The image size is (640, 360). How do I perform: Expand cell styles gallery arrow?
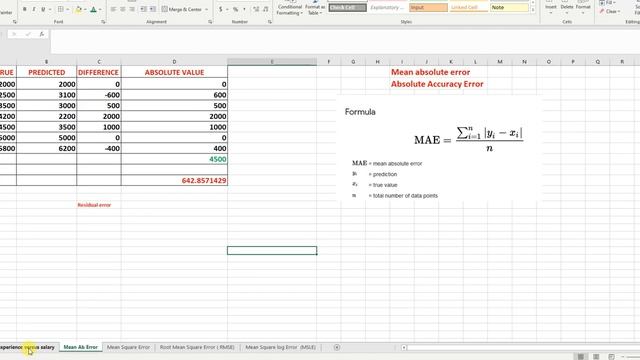click(x=533, y=10)
